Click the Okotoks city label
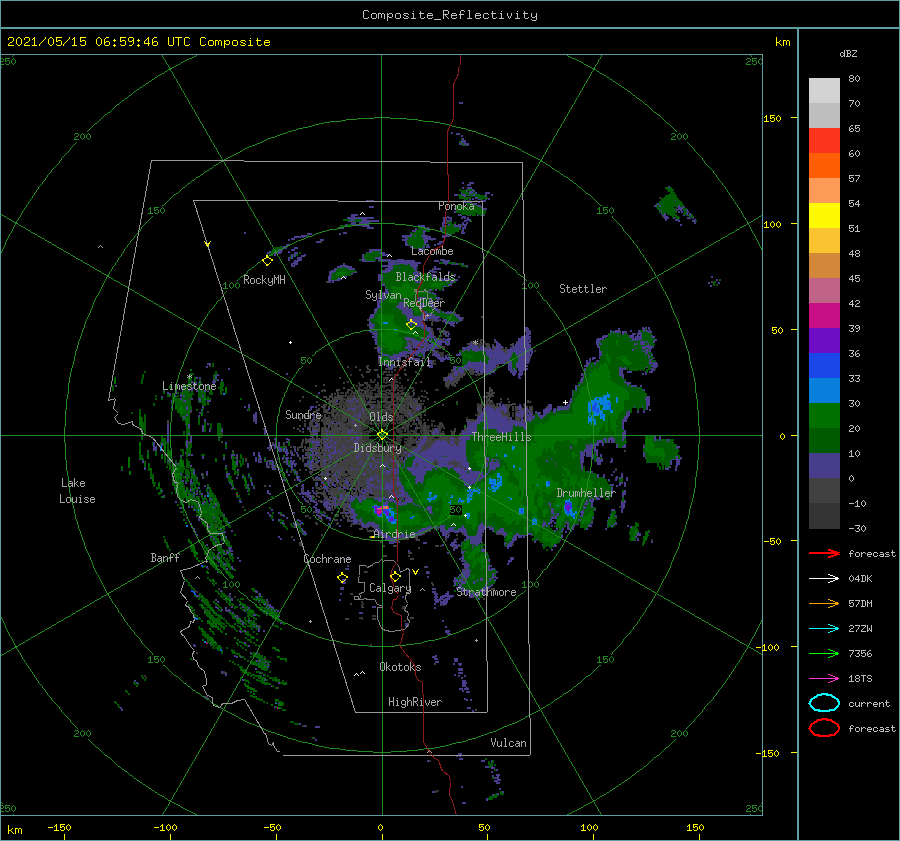The image size is (900, 841). [x=400, y=667]
